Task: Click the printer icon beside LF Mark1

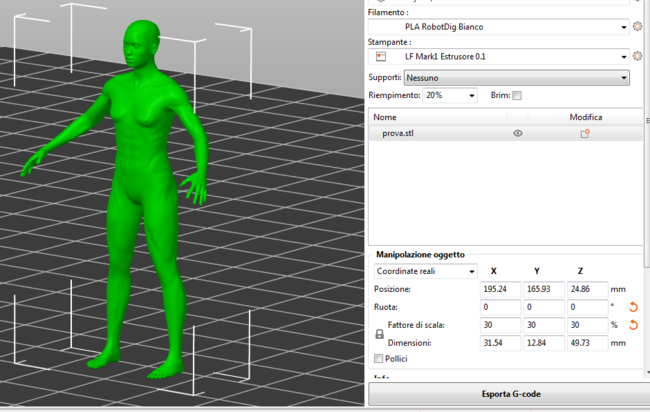Action: 381,57
